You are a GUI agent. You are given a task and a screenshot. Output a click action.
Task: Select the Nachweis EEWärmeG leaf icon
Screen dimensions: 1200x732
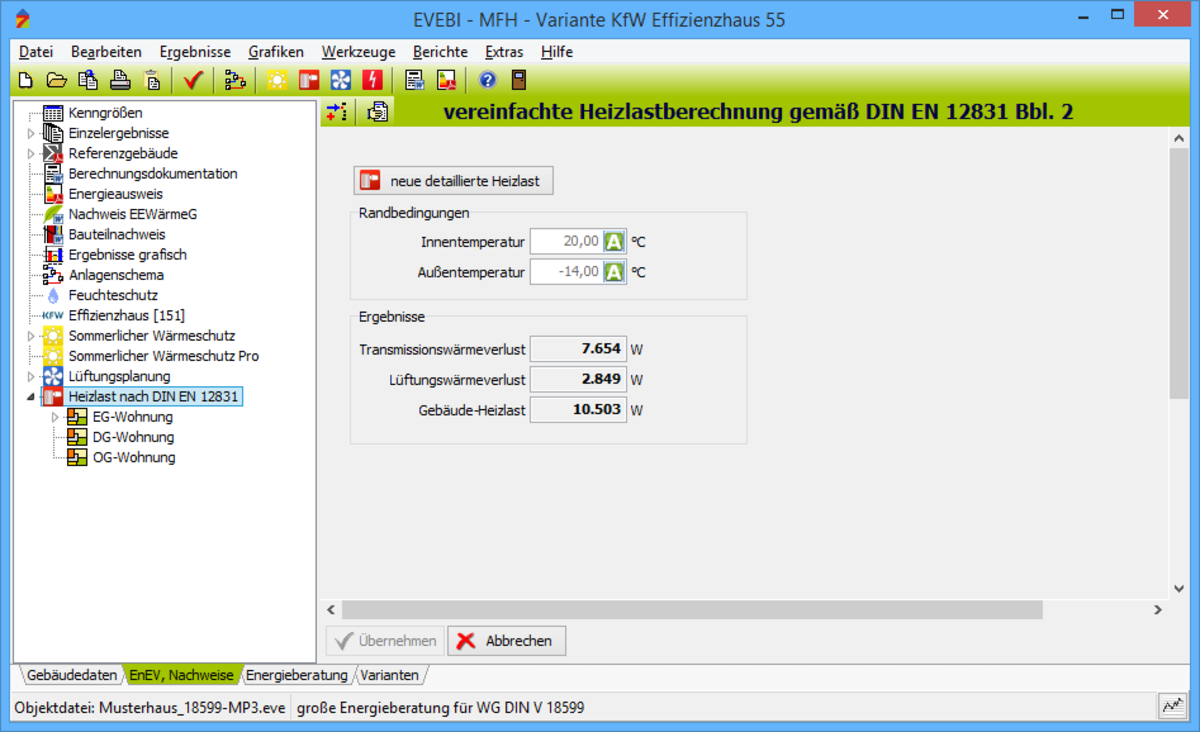coord(53,214)
